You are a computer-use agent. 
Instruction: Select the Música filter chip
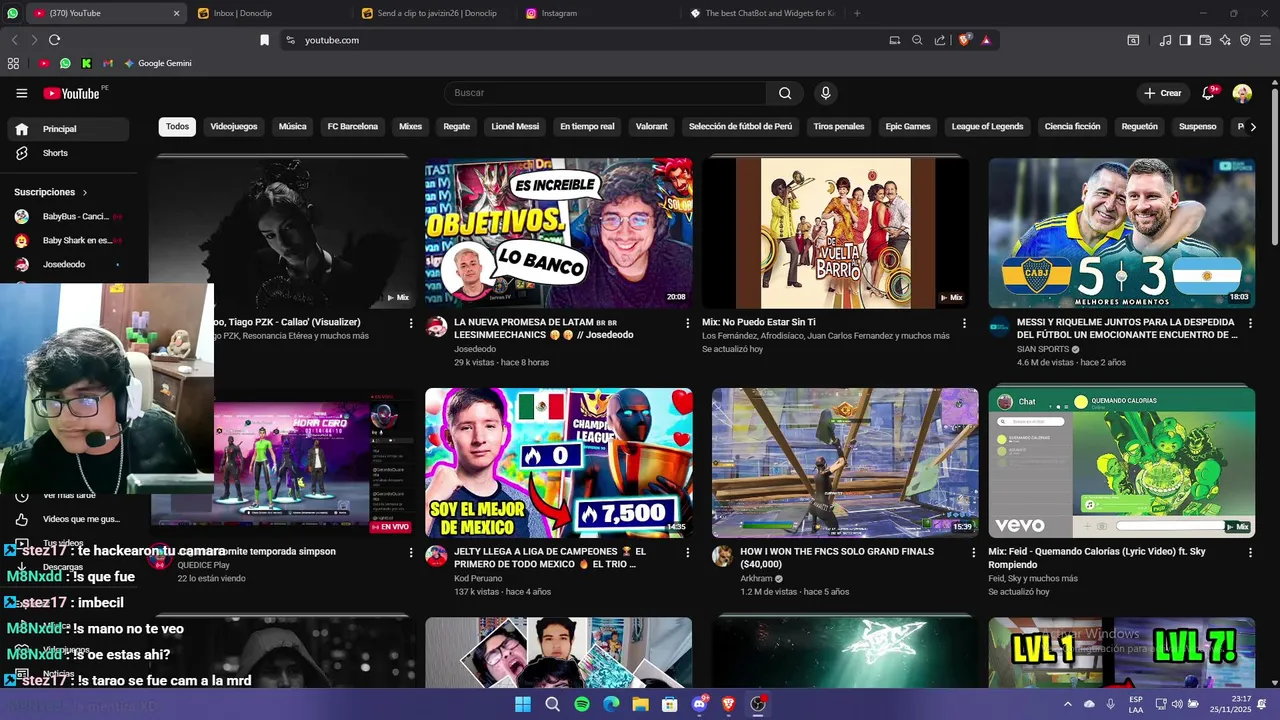pyautogui.click(x=292, y=127)
